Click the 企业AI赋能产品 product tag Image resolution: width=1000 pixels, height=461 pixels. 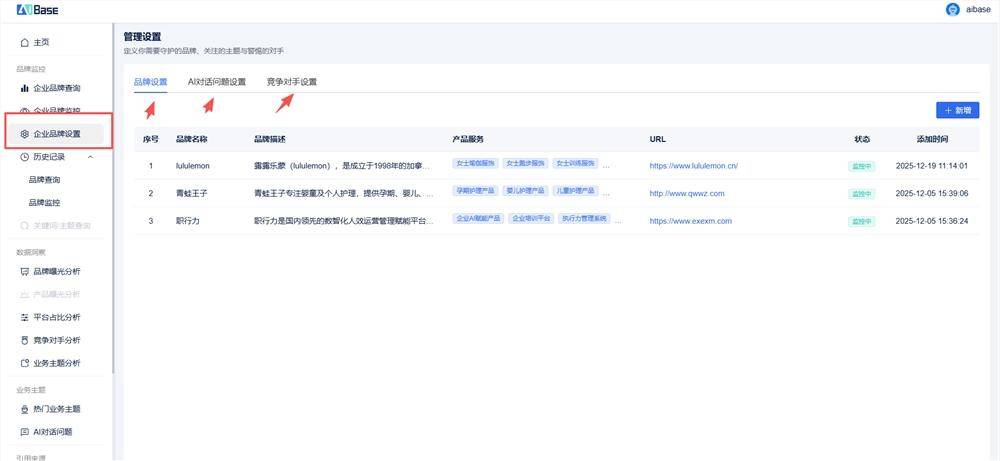click(478, 218)
